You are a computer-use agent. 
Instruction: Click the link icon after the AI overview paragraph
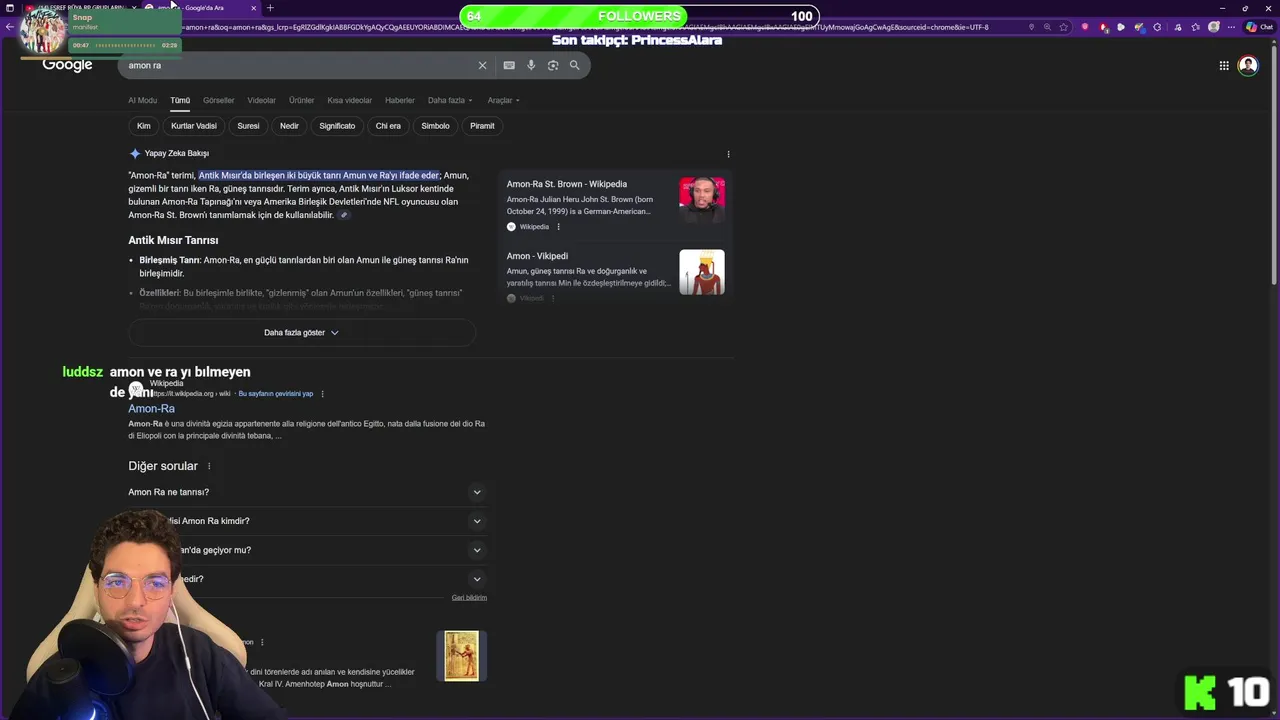pos(344,215)
